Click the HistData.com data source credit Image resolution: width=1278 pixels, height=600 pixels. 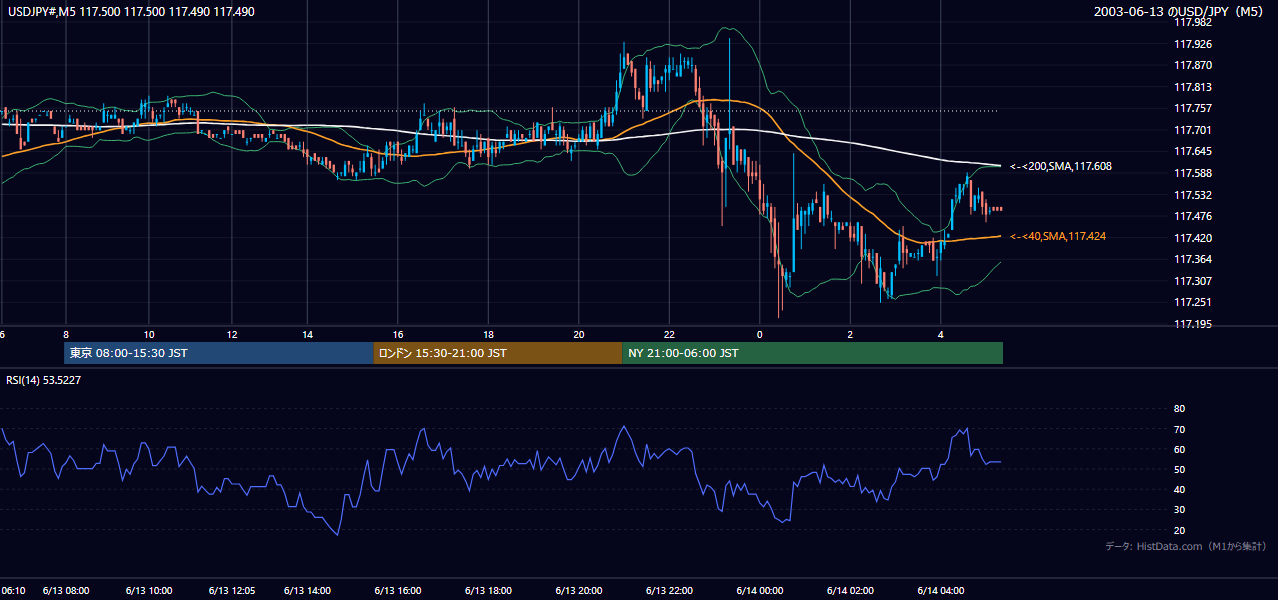(1186, 546)
